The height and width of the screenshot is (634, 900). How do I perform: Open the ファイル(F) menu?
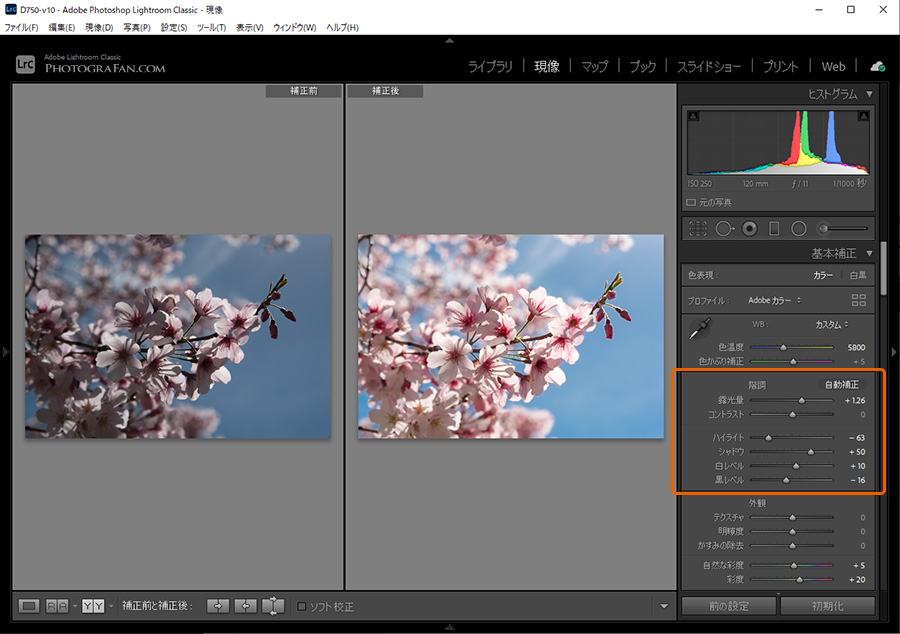21,28
